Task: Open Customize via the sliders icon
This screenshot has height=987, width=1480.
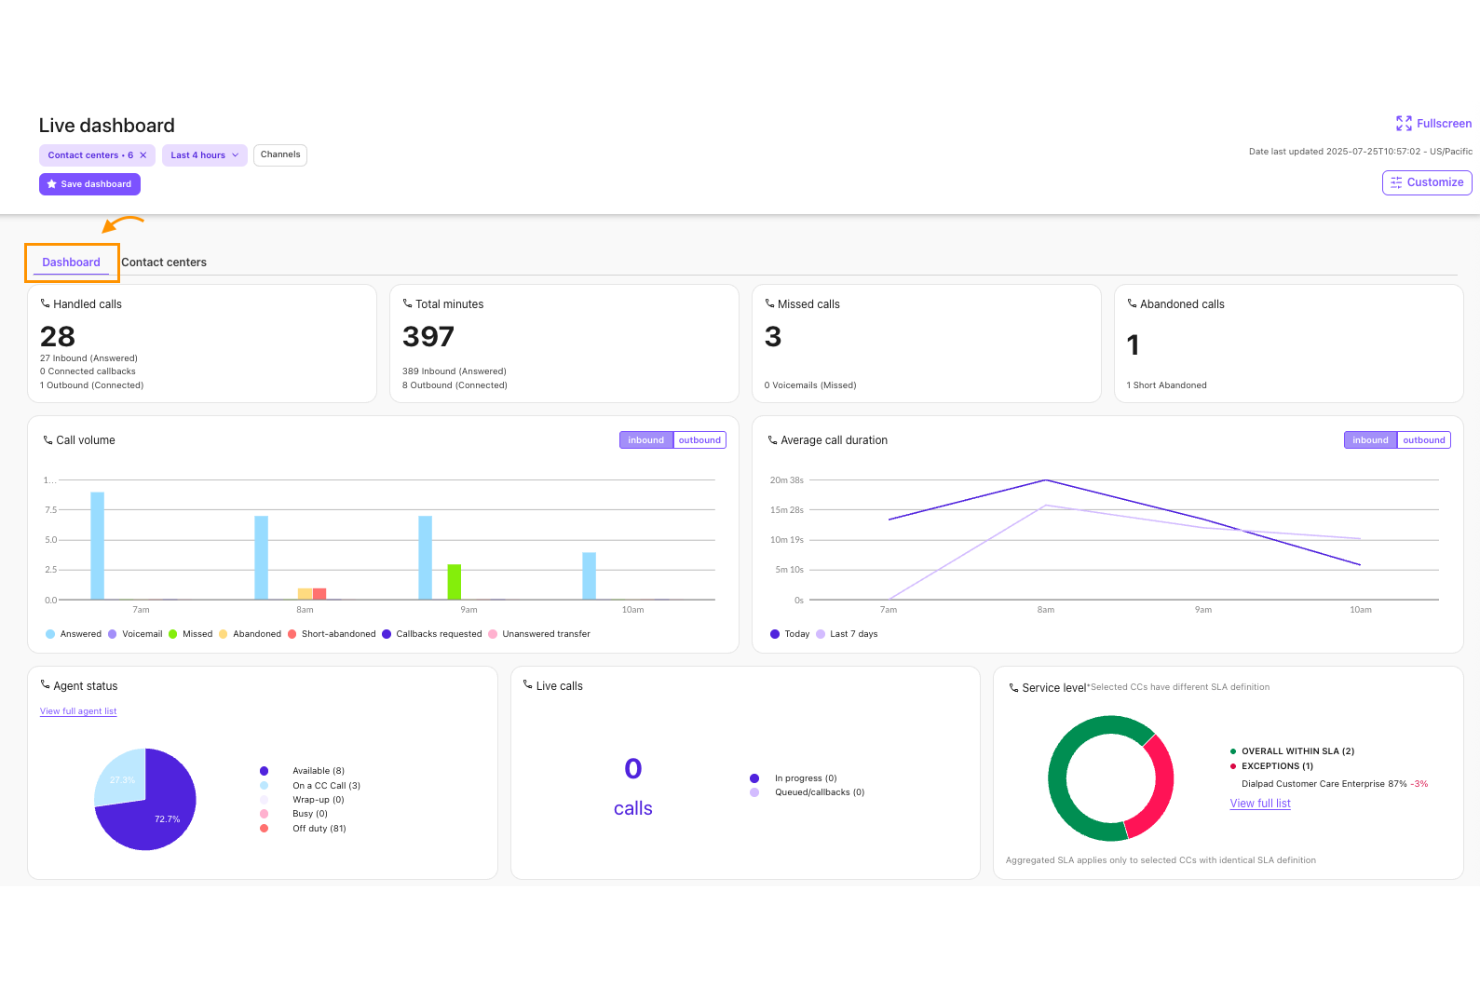Action: [1396, 182]
